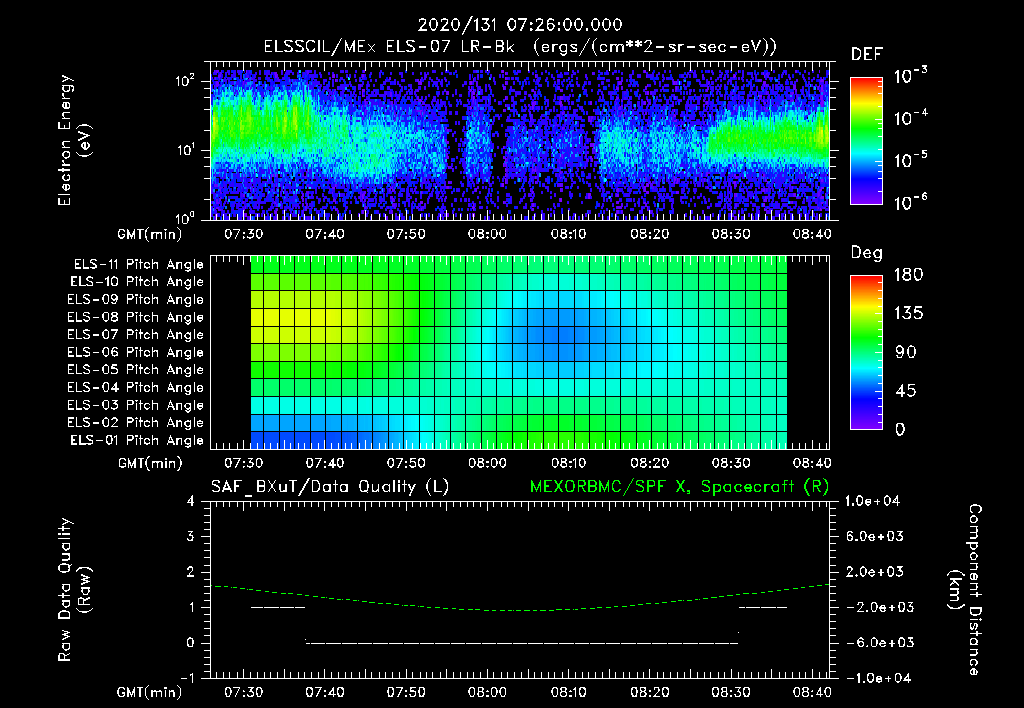Click GMT(min) label under electron energy spectrogram
This screenshot has height=708, width=1024.
150,234
